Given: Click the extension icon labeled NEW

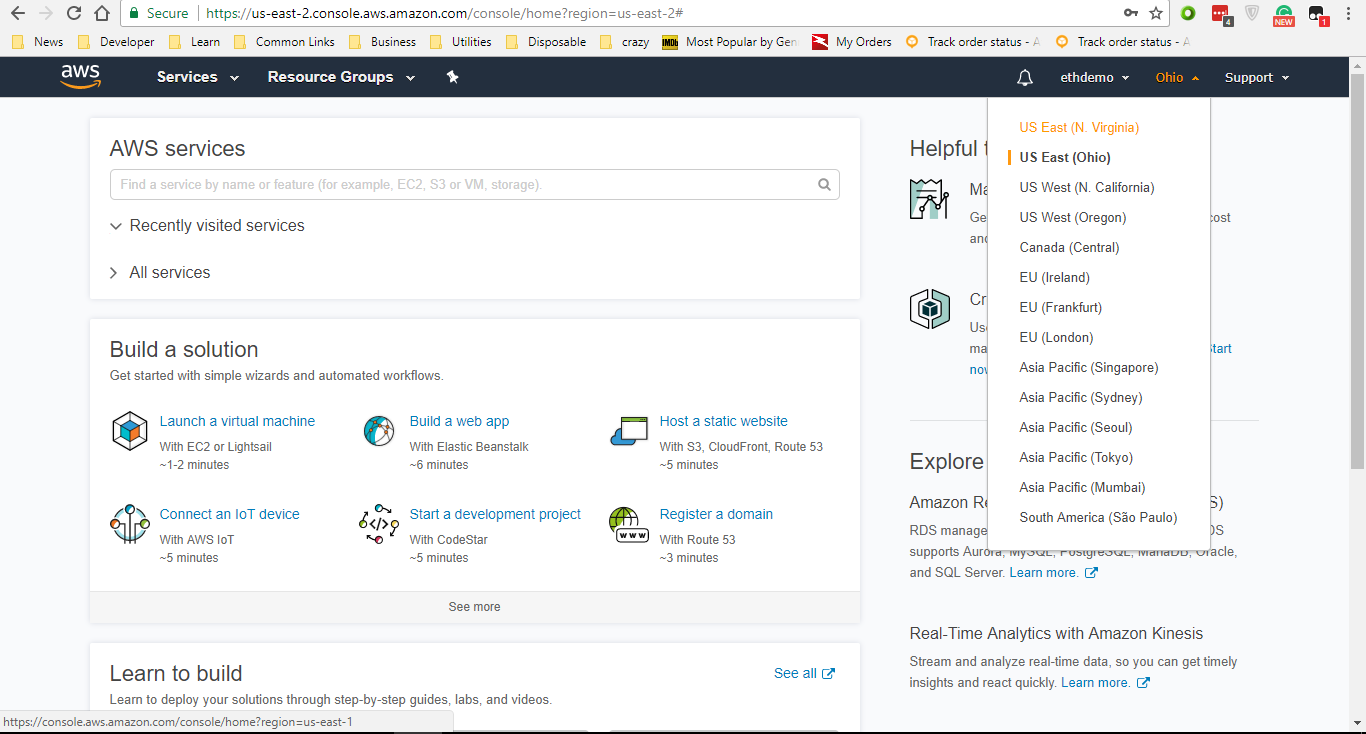Looking at the screenshot, I should (1284, 15).
